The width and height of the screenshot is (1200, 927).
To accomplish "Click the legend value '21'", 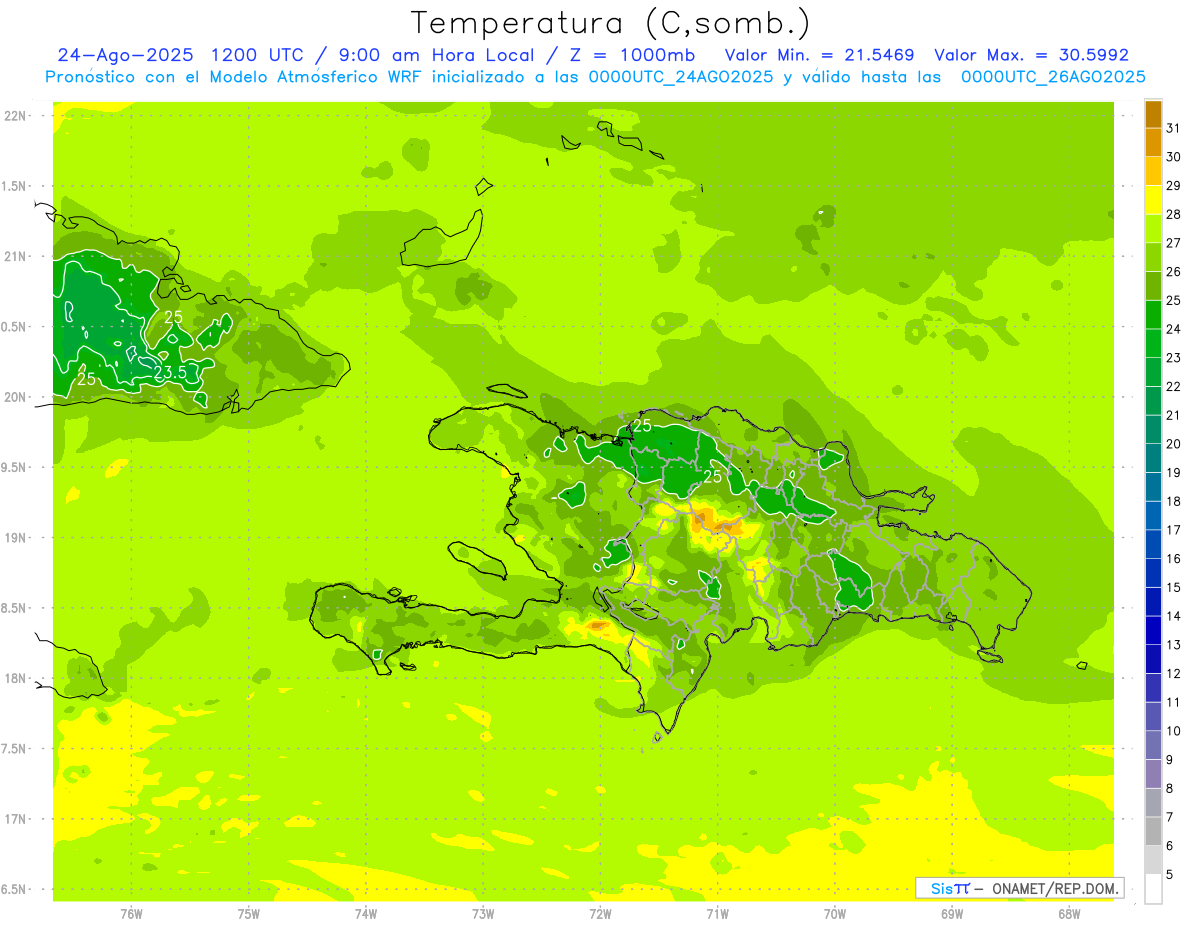I will click(x=1173, y=415).
